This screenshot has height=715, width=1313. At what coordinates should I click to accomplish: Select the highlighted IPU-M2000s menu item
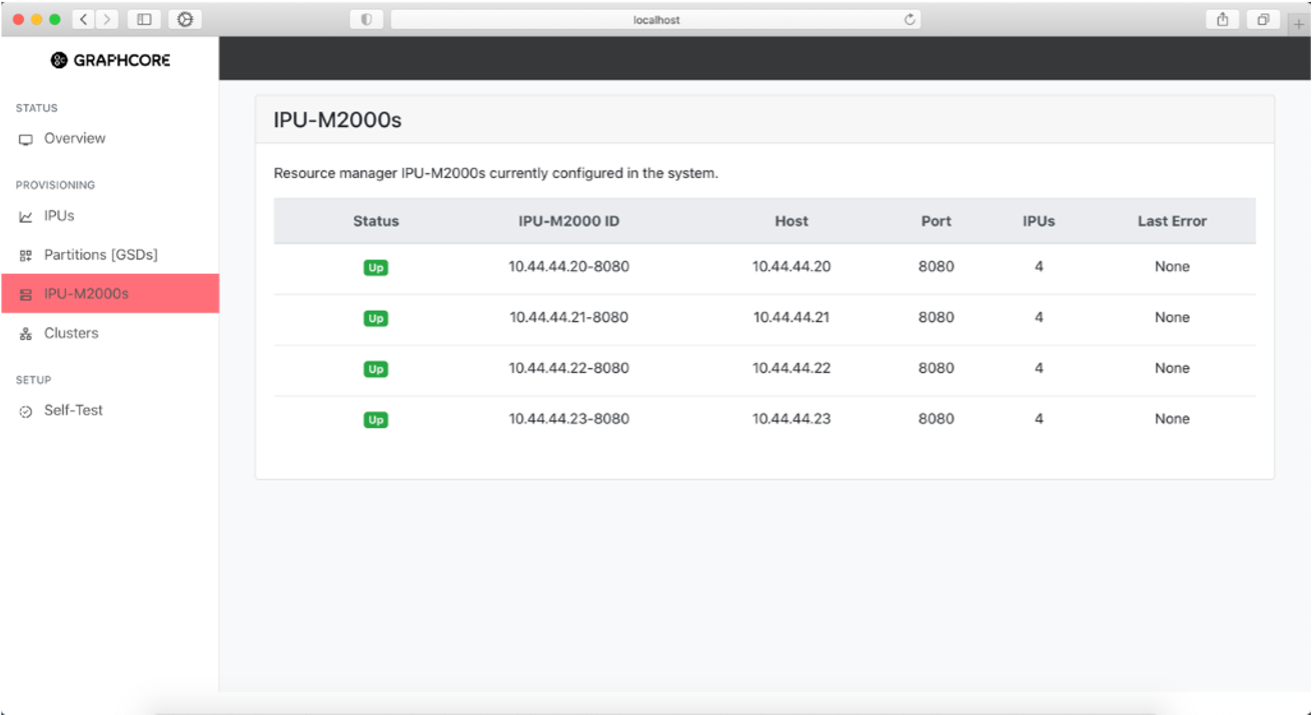(x=109, y=294)
